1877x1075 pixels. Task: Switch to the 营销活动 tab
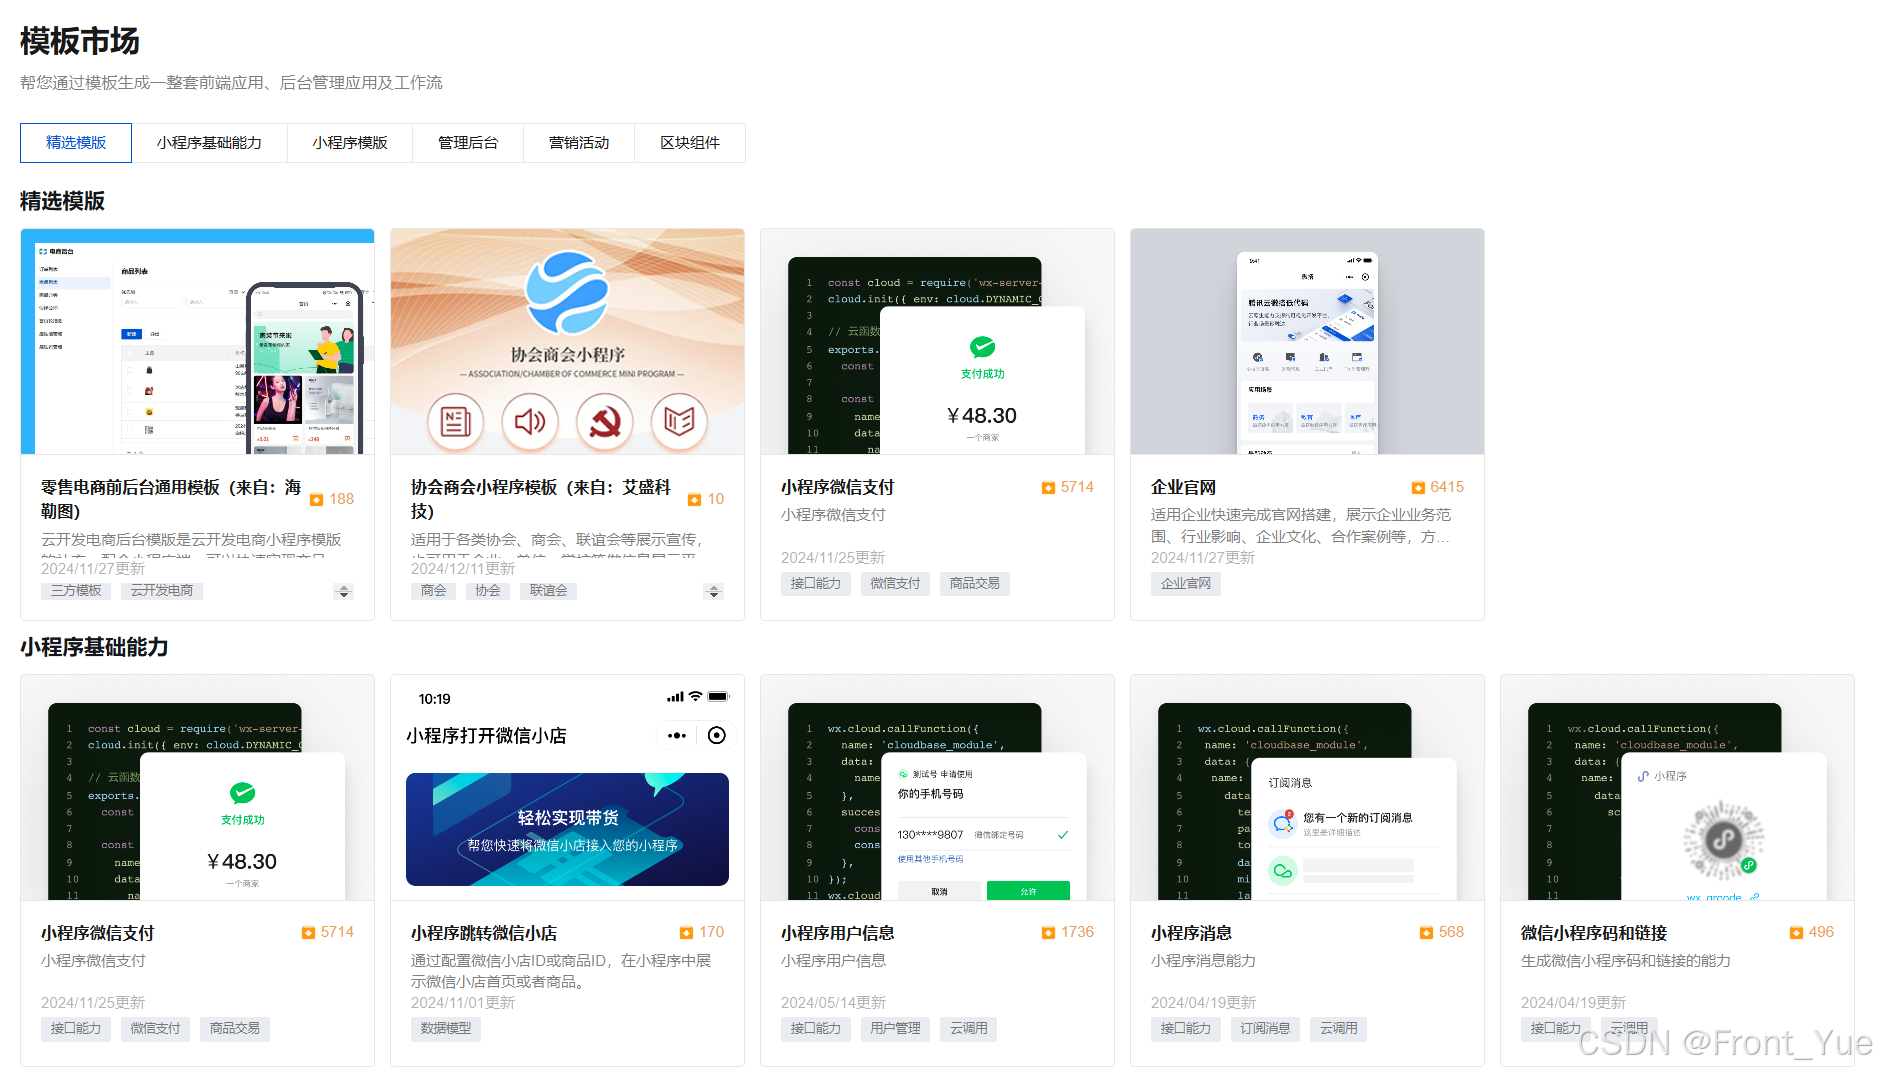pyautogui.click(x=578, y=143)
